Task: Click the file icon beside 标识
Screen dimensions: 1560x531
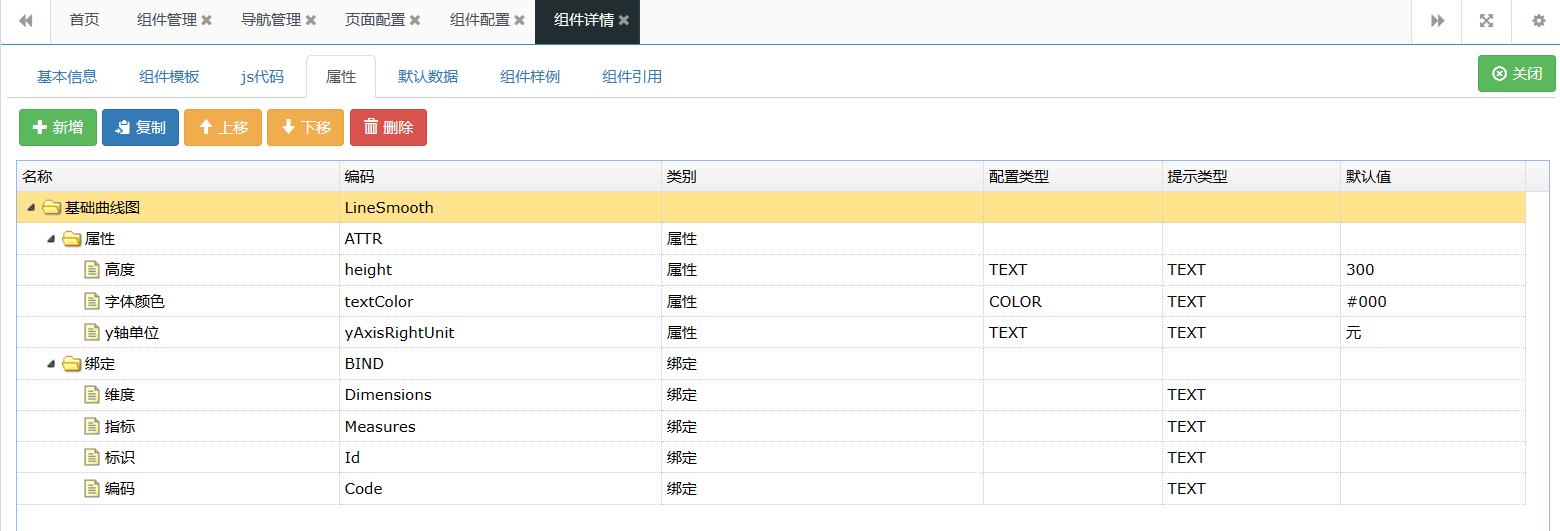Action: (x=92, y=457)
